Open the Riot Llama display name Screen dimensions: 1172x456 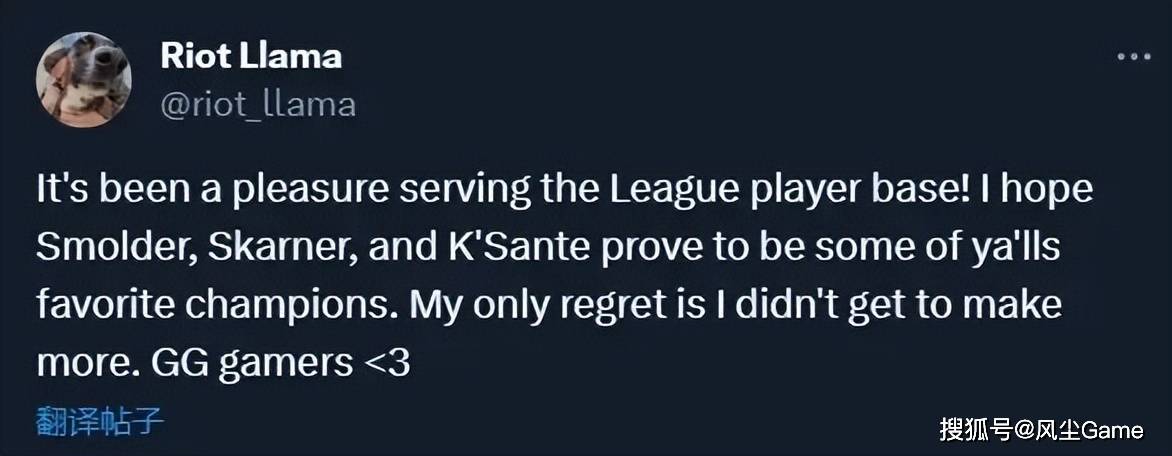tap(250, 56)
